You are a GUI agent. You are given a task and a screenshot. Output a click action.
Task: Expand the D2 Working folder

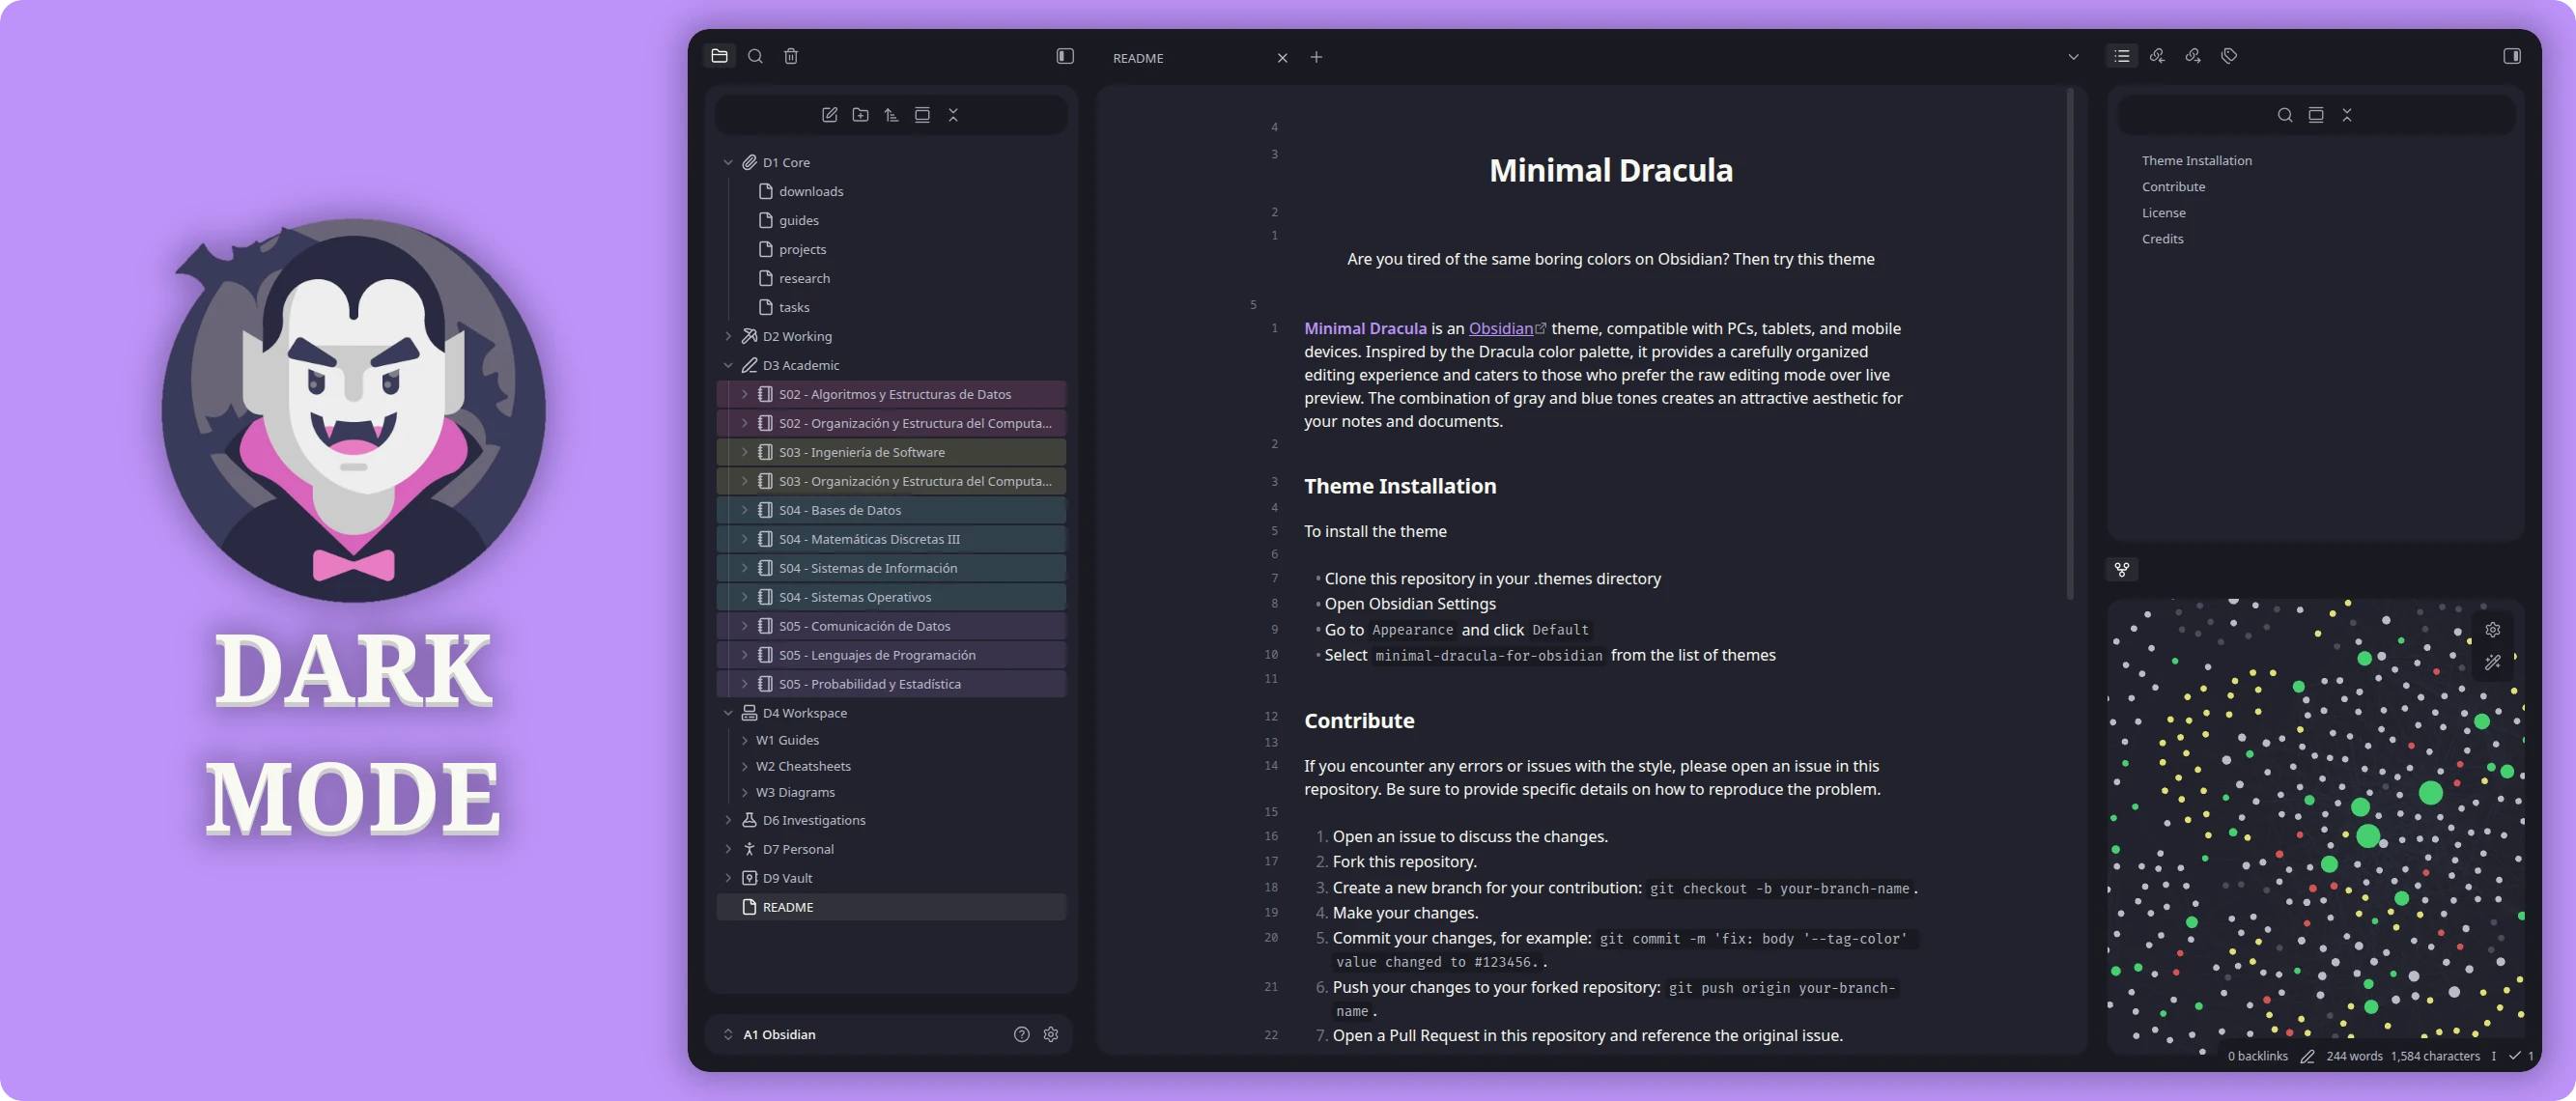pos(728,336)
